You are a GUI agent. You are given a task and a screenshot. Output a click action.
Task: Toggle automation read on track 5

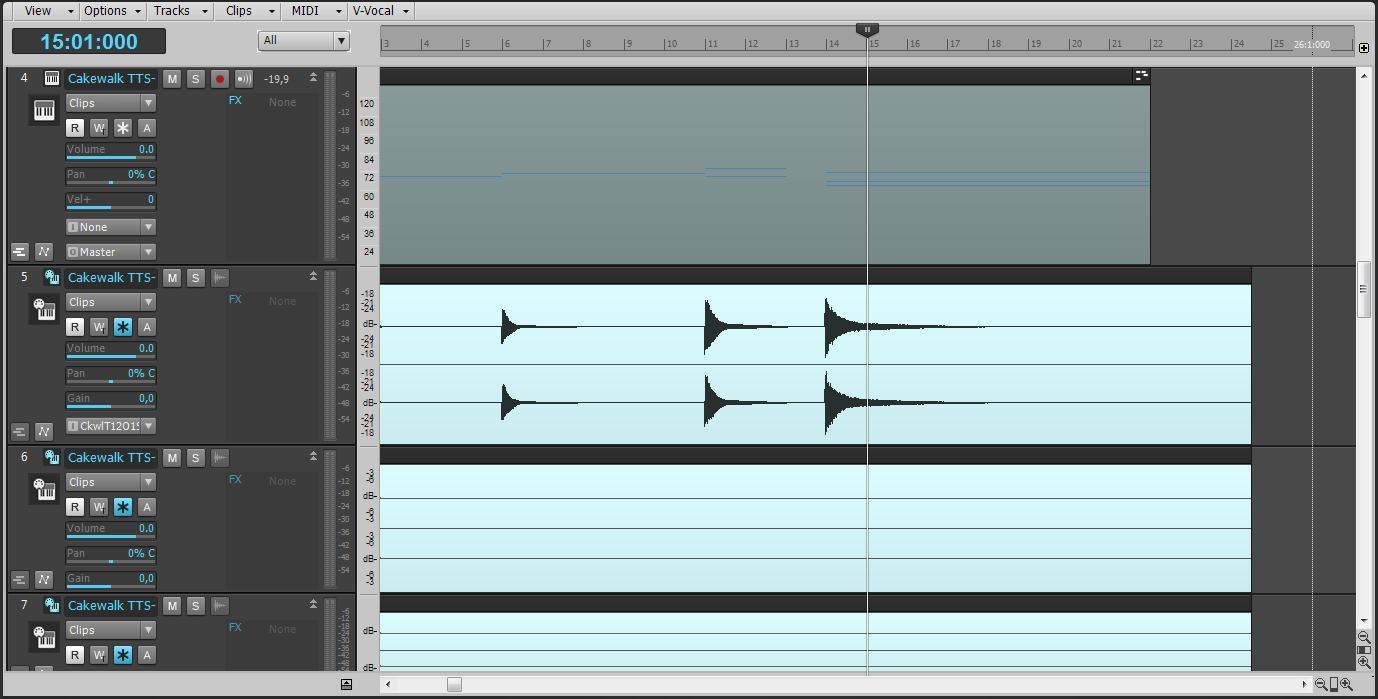pyautogui.click(x=75, y=327)
